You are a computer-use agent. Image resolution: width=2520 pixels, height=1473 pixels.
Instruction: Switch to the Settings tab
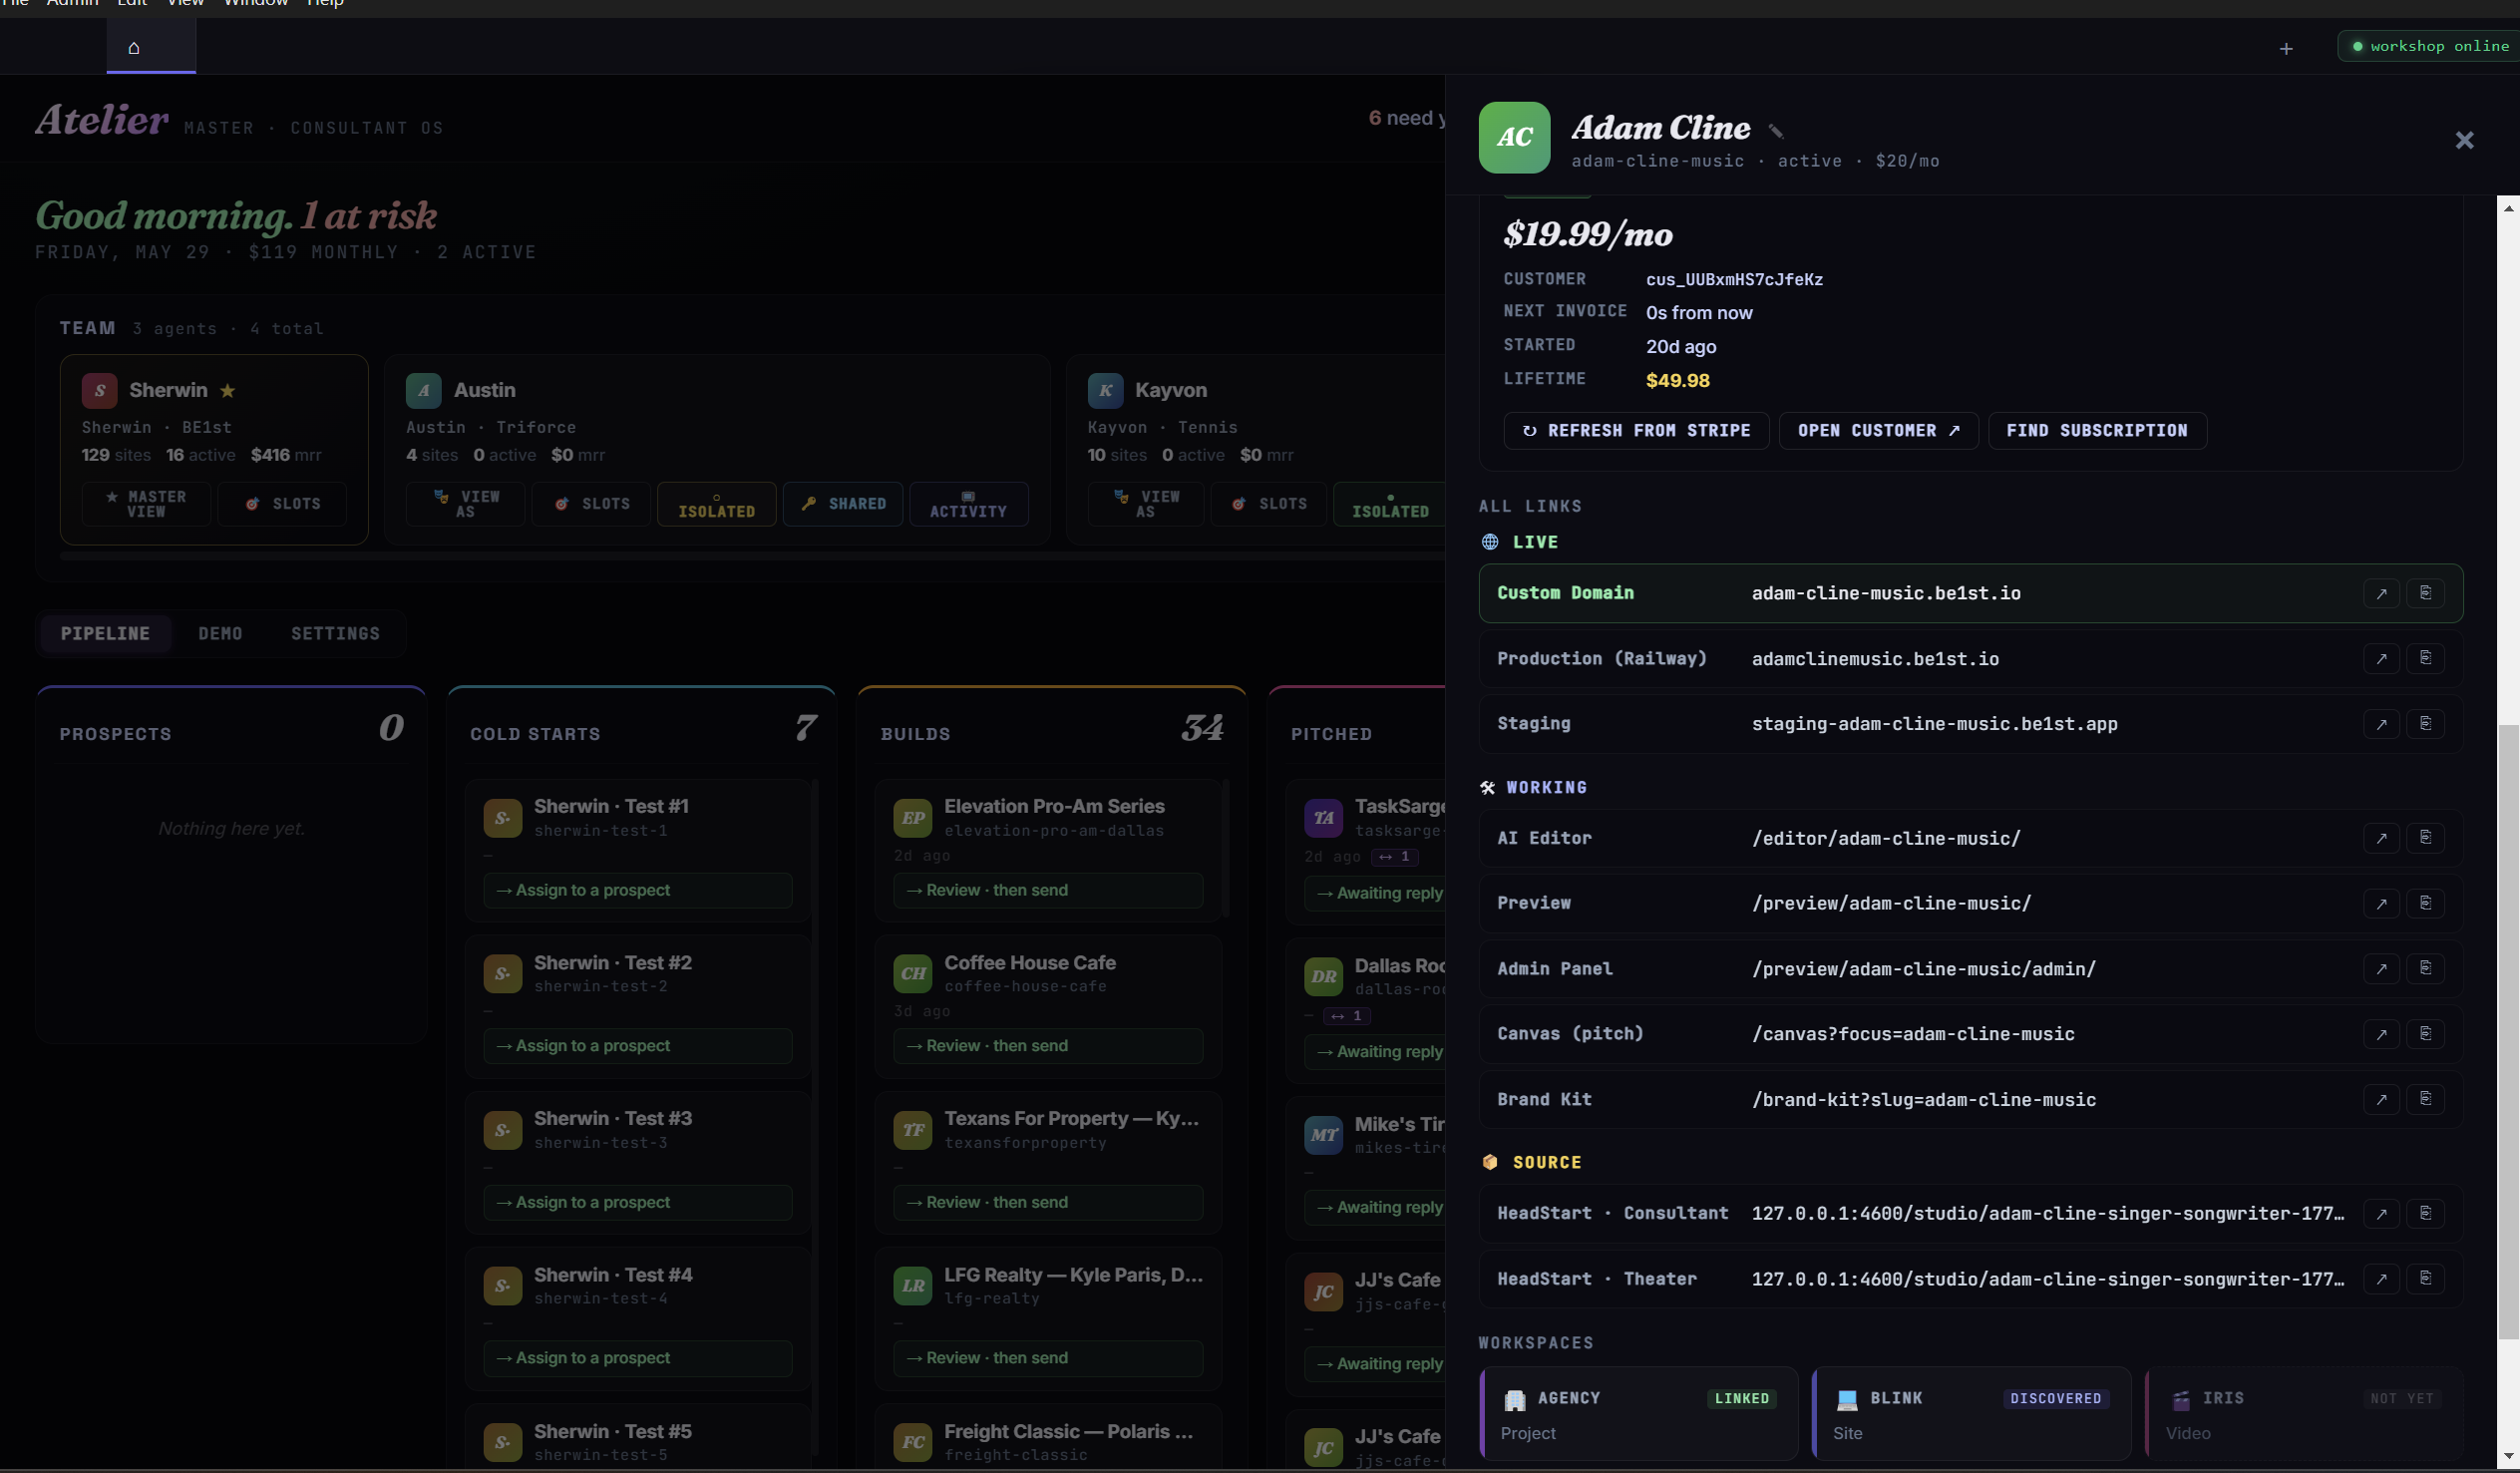[335, 634]
